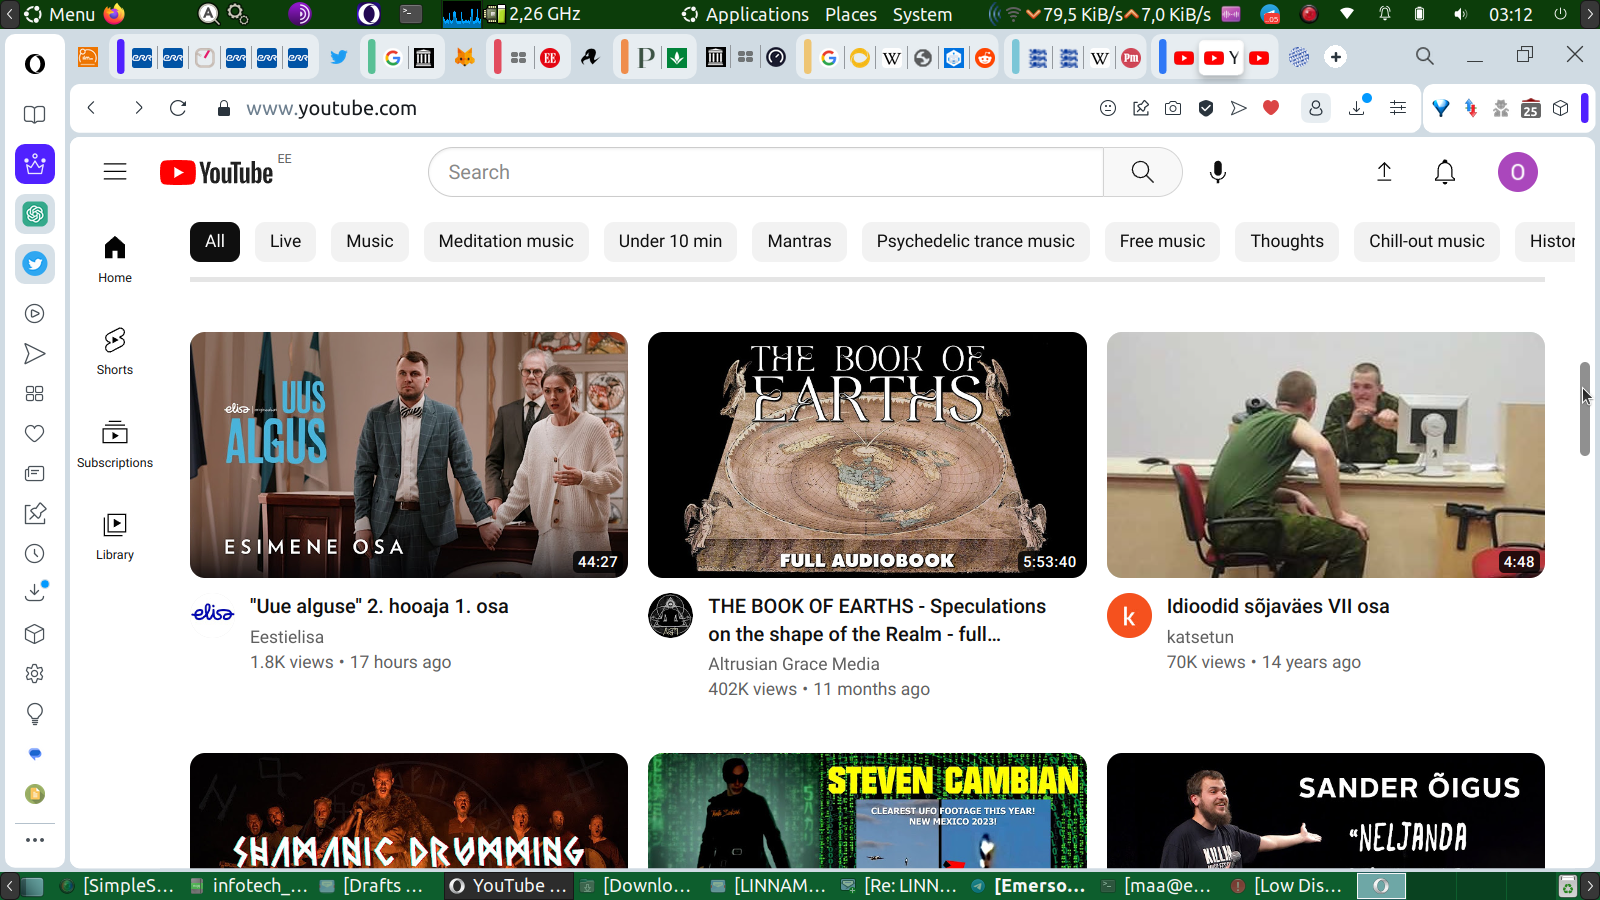Toggle system volume icon in top panel
Screen dimensions: 1600x900
tap(1461, 14)
